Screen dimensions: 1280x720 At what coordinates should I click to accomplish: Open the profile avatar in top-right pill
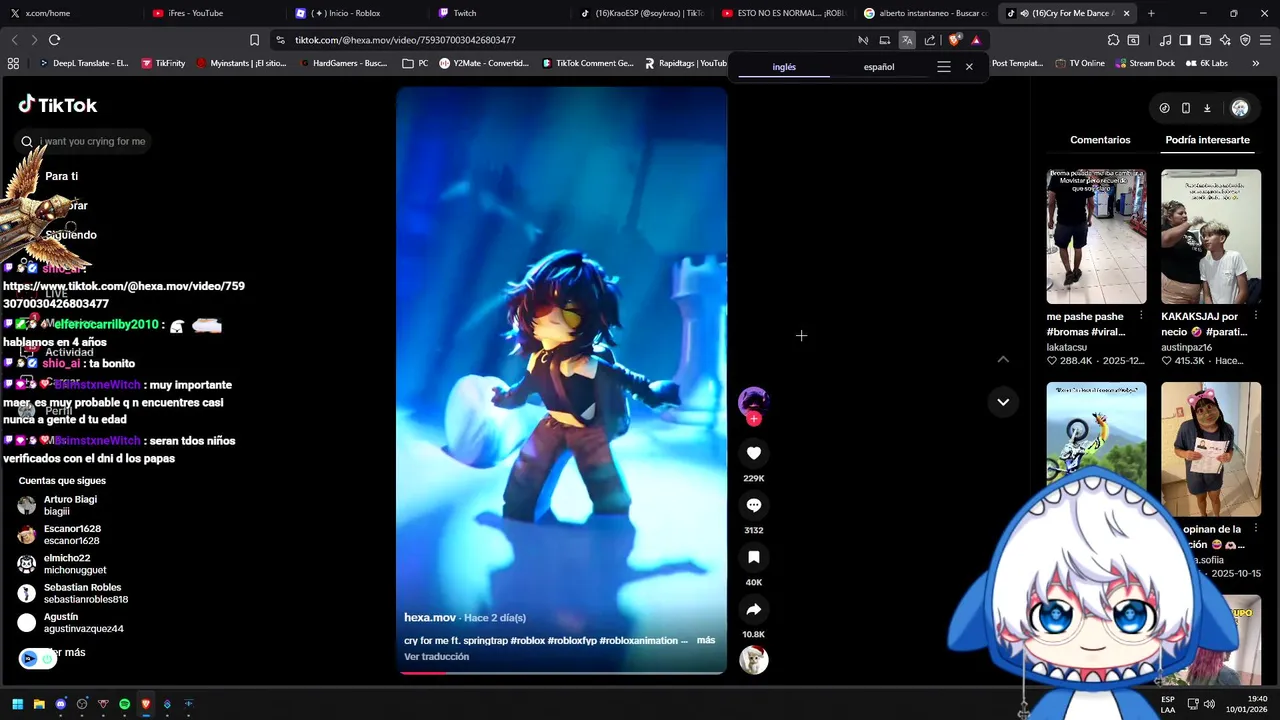[x=1240, y=108]
